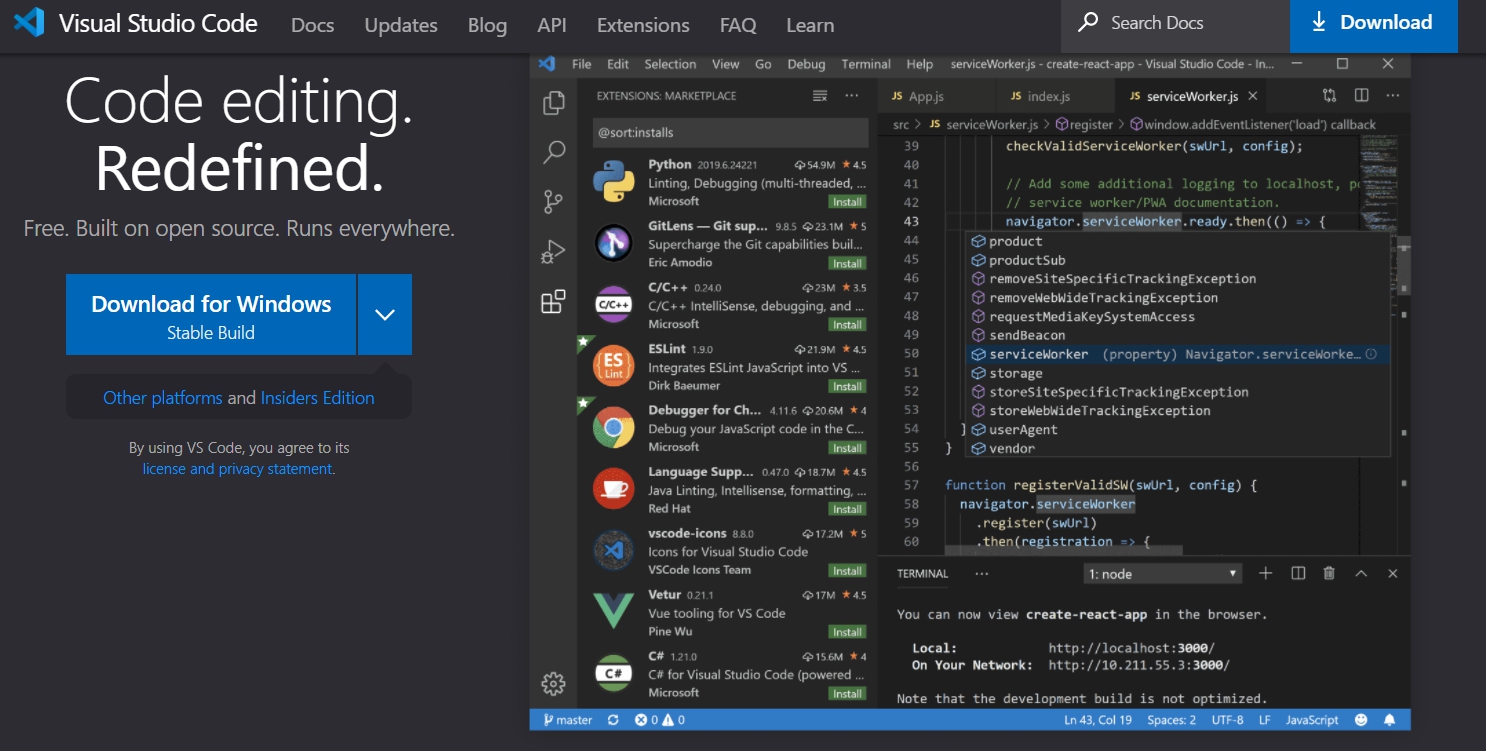
Task: Install the GitLens extension
Action: tap(847, 264)
